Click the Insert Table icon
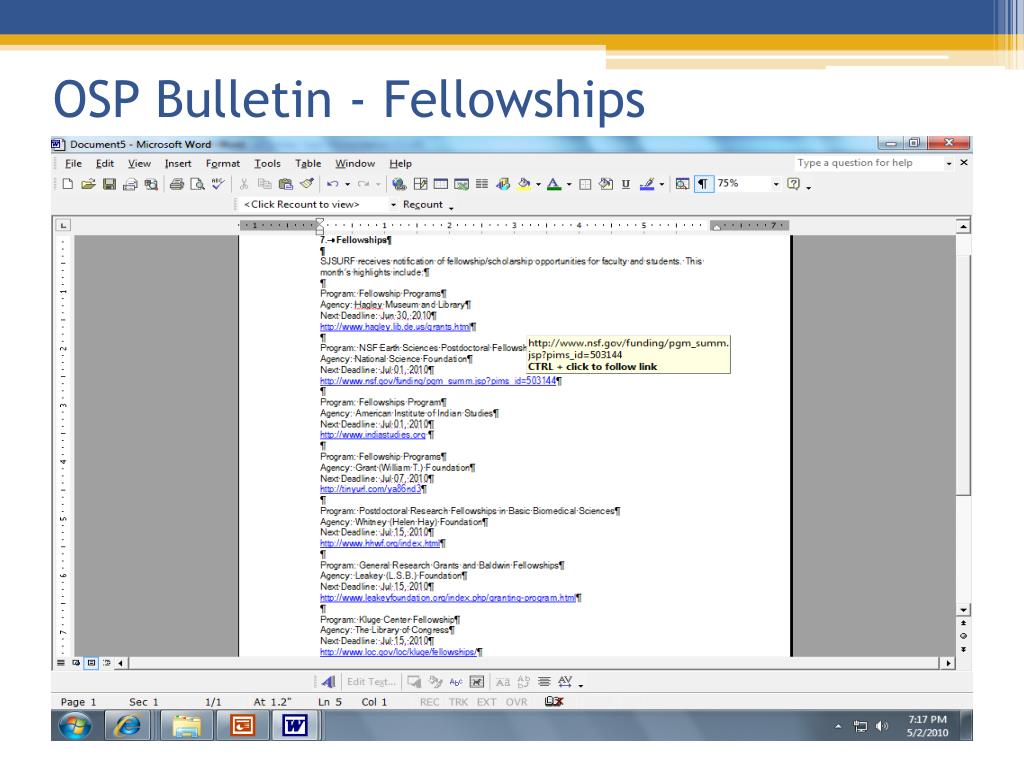 [x=441, y=184]
